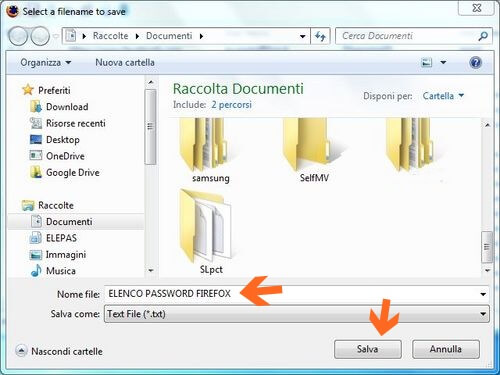
Task: Click the search magnifier icon
Action: pos(483,36)
